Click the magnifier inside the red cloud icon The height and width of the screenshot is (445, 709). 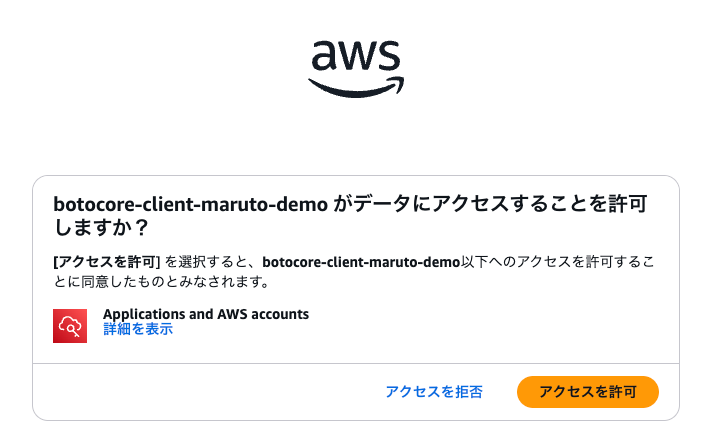click(x=73, y=329)
